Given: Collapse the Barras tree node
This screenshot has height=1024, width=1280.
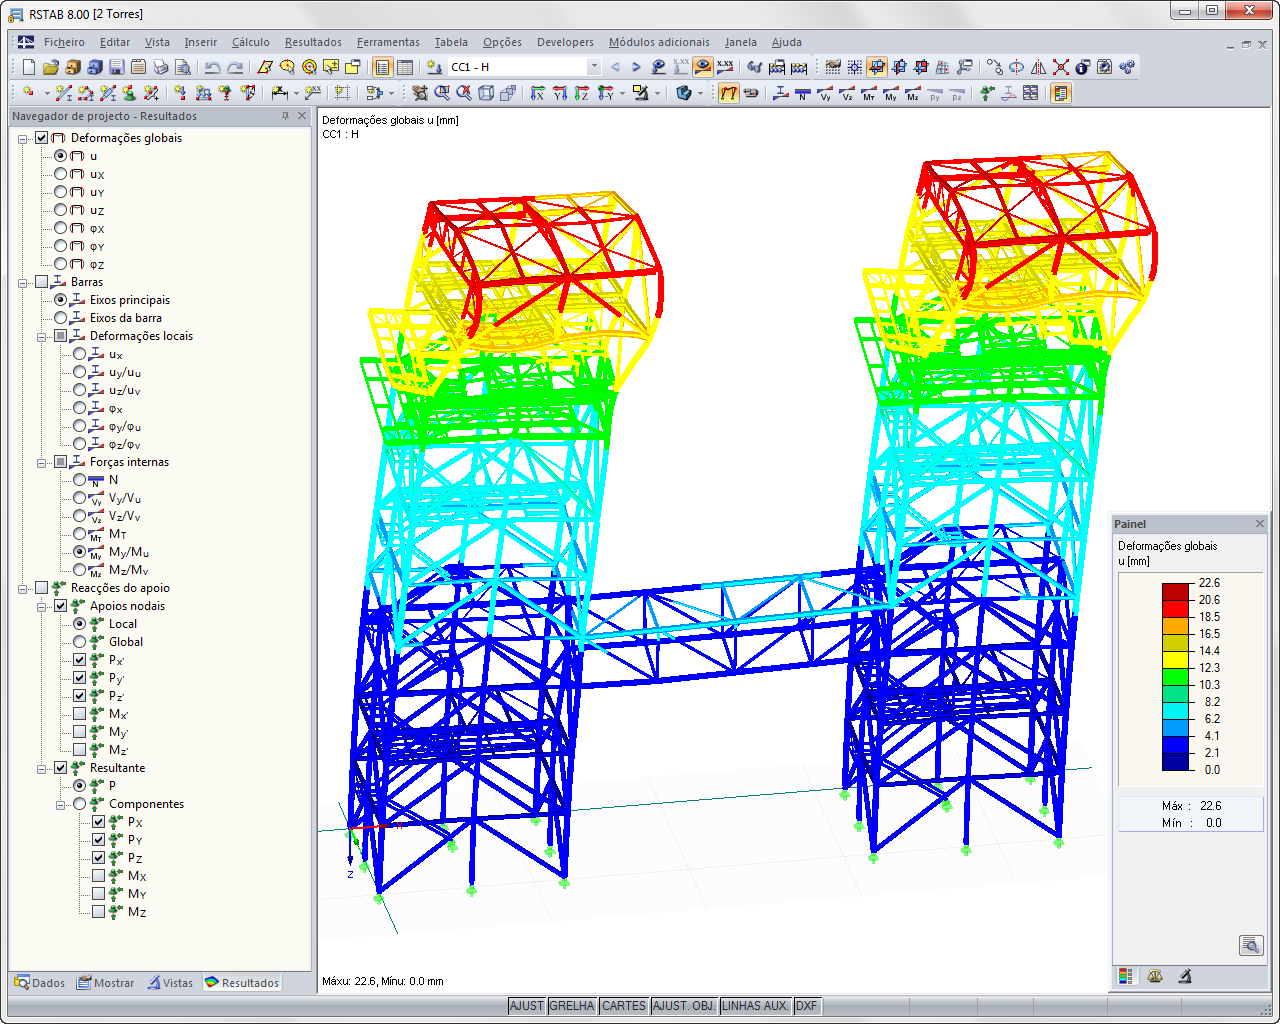Looking at the screenshot, I should (x=23, y=283).
